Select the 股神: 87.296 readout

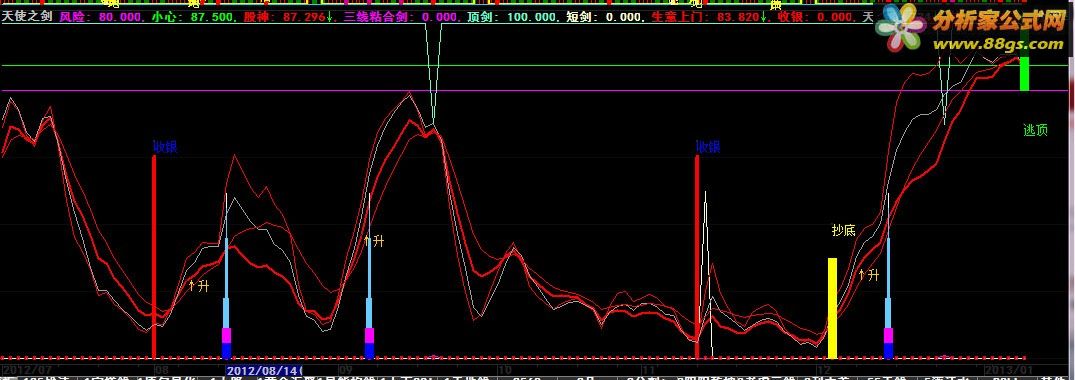pyautogui.click(x=288, y=16)
